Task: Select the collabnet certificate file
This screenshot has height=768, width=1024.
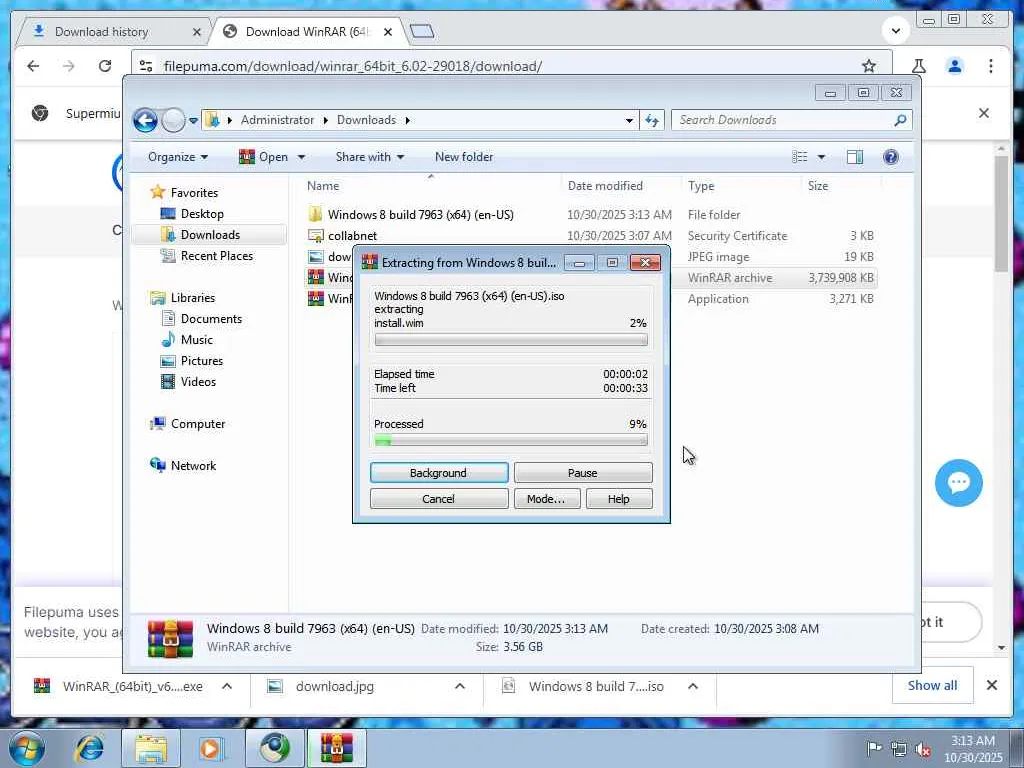Action: 352,236
